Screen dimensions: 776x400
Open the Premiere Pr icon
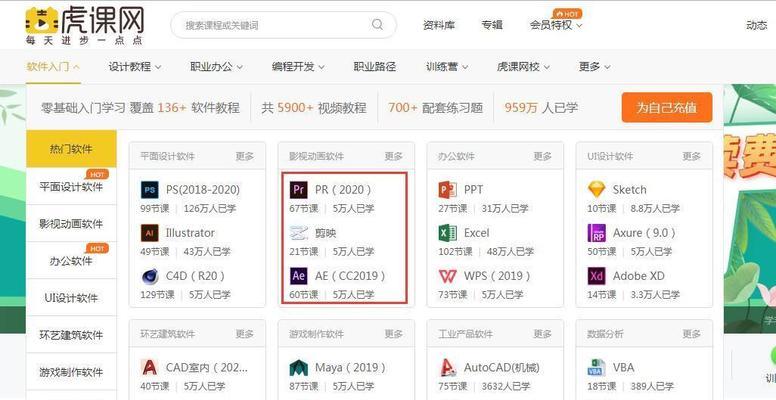[x=298, y=190]
